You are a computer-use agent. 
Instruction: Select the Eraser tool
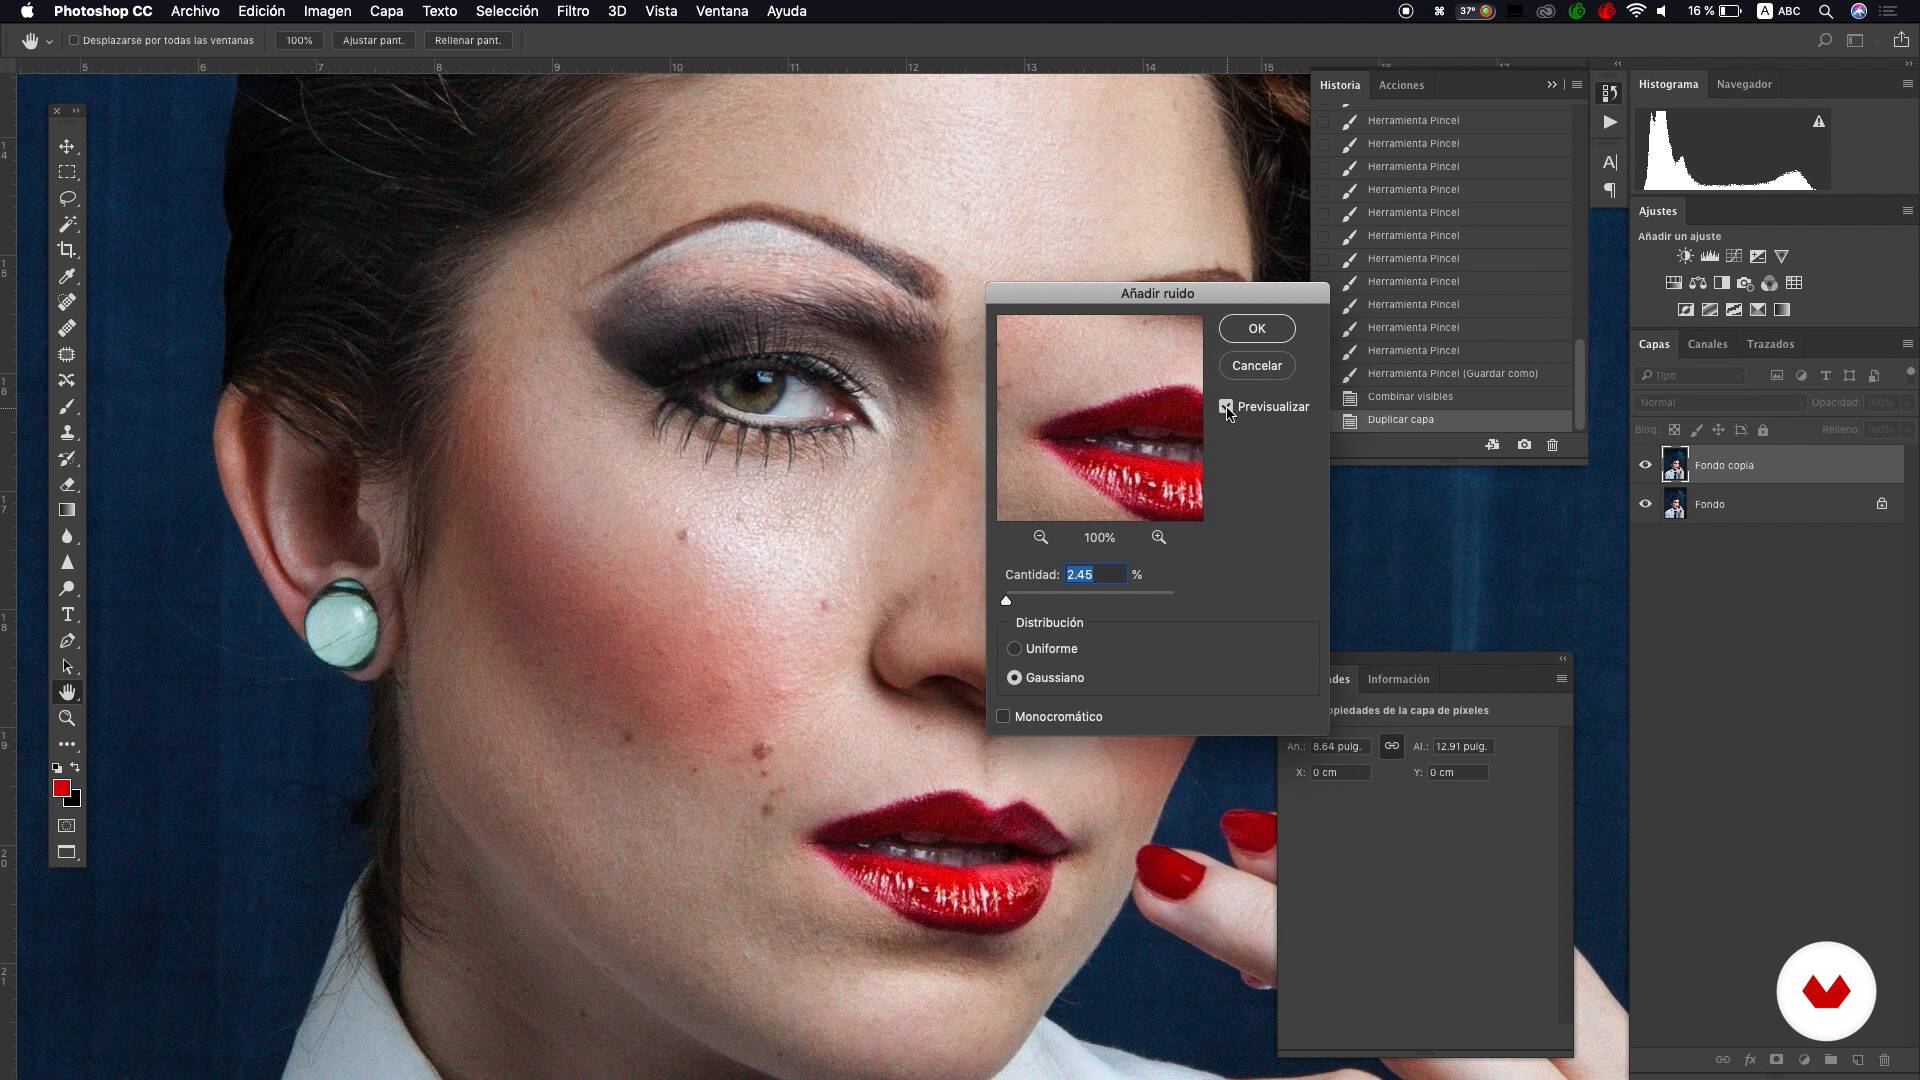coord(67,484)
